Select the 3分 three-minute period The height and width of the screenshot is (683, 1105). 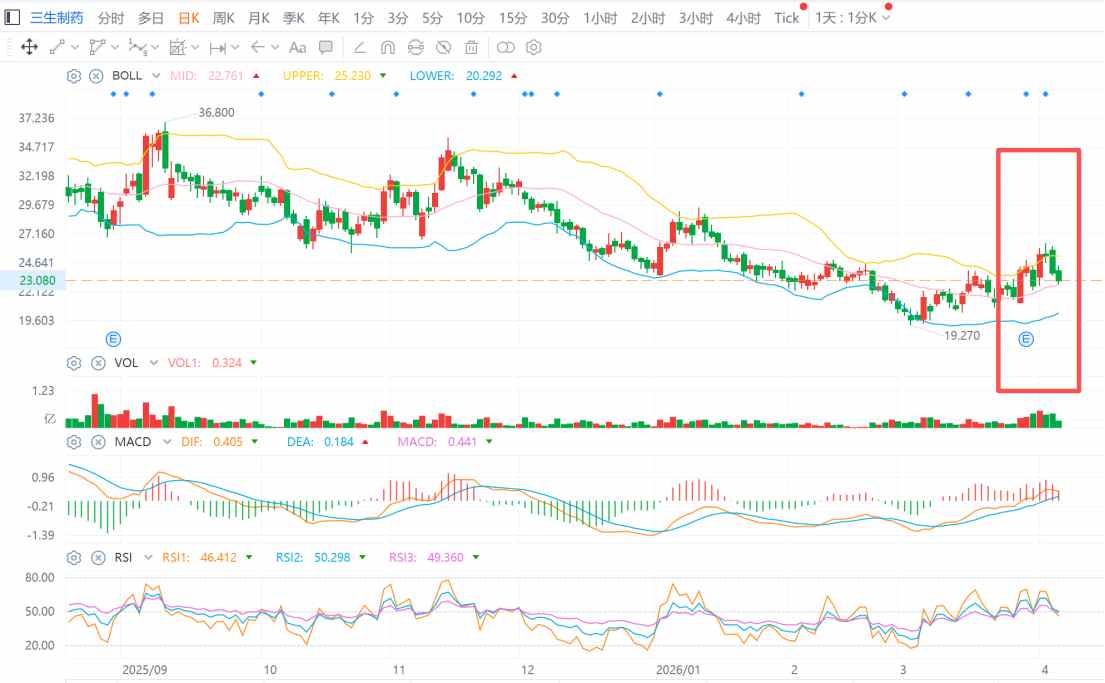[x=397, y=18]
